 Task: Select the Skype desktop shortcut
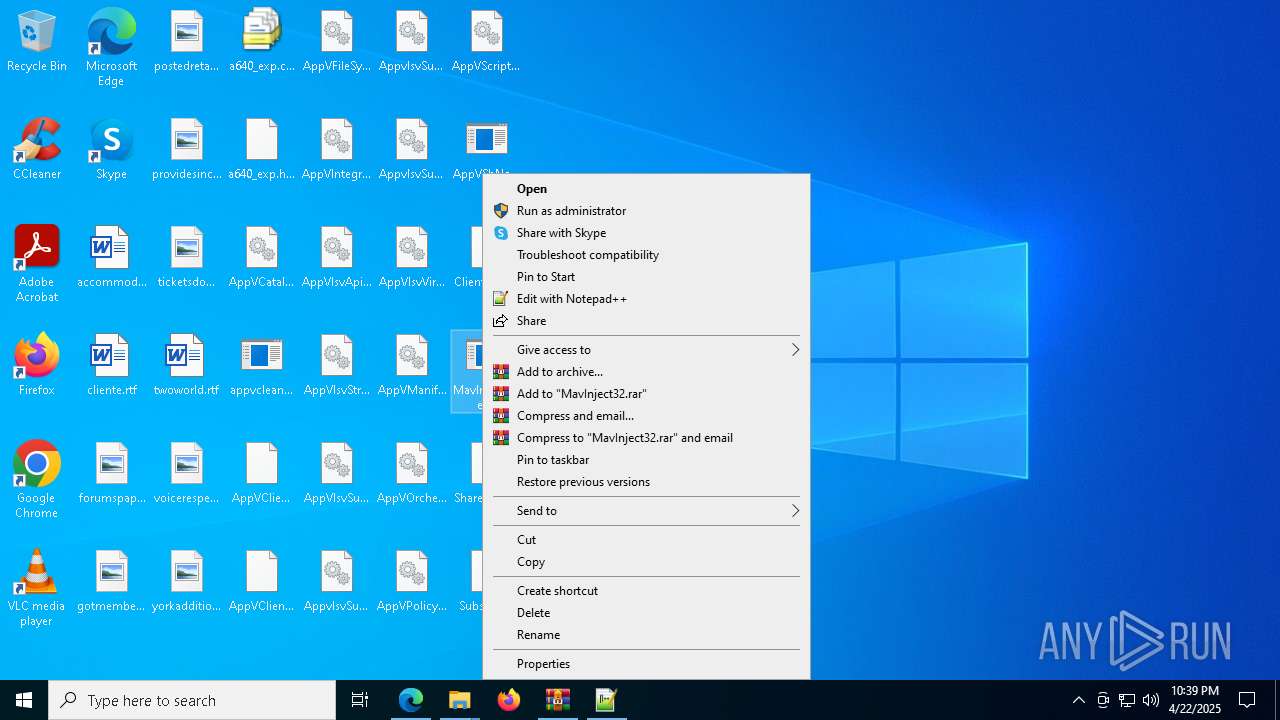(x=111, y=149)
